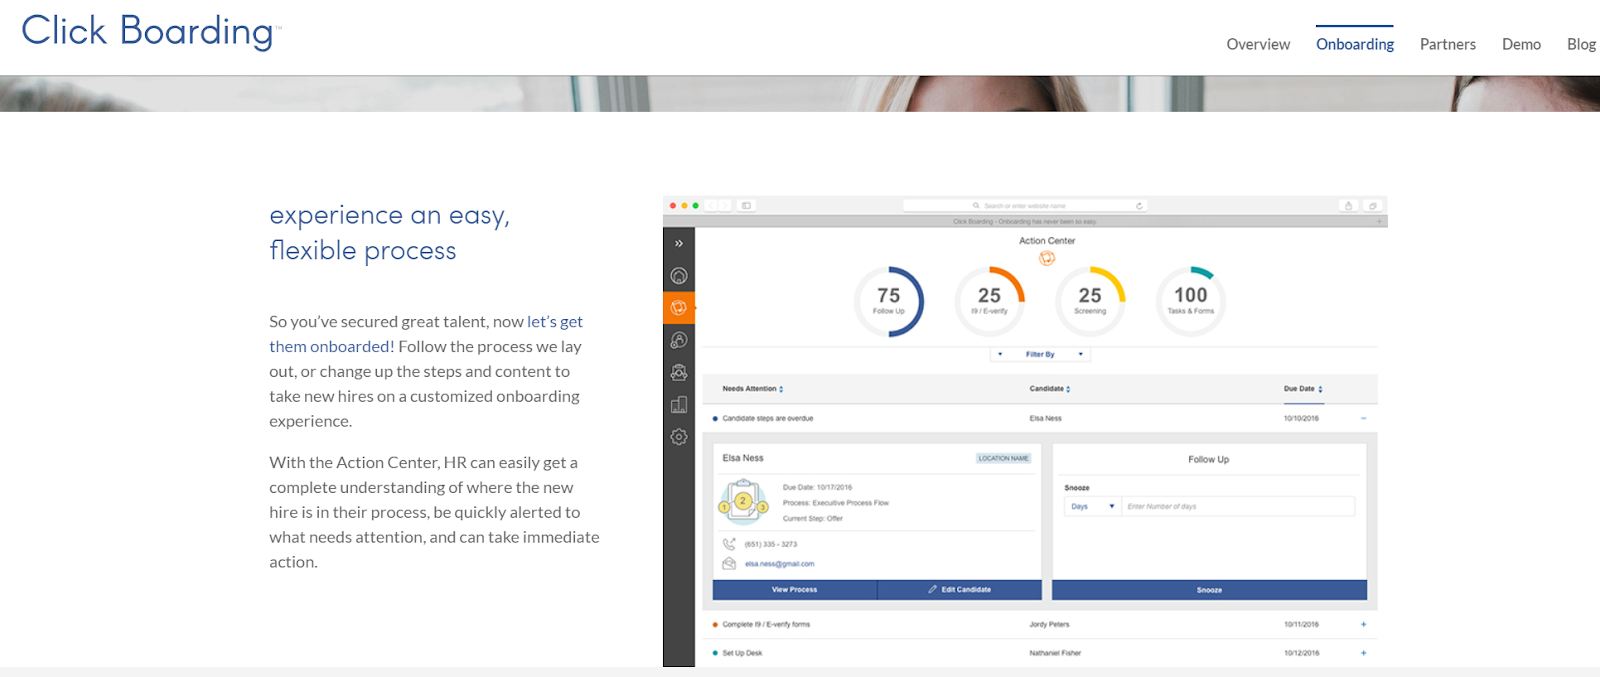Image resolution: width=1600 pixels, height=677 pixels.
Task: Add a new tab with plus icon
Action: pyautogui.click(x=1380, y=221)
